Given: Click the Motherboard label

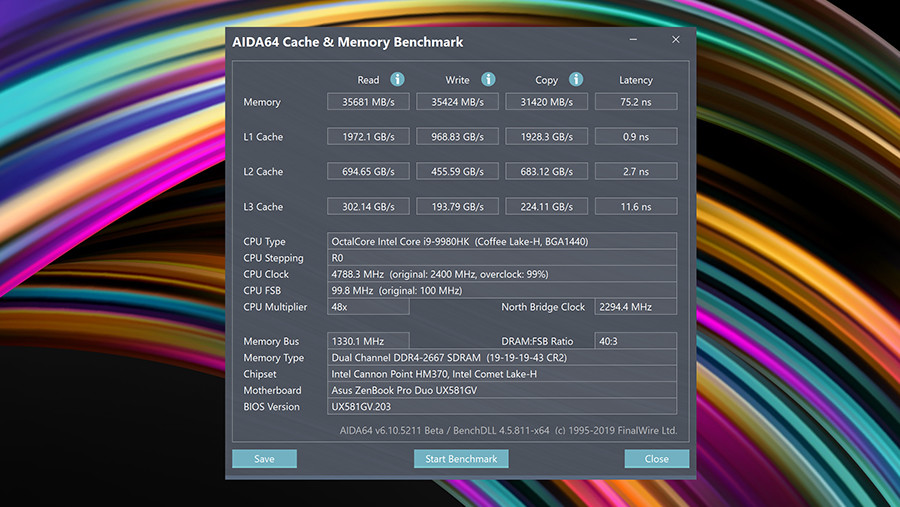Looking at the screenshot, I should [x=272, y=390].
